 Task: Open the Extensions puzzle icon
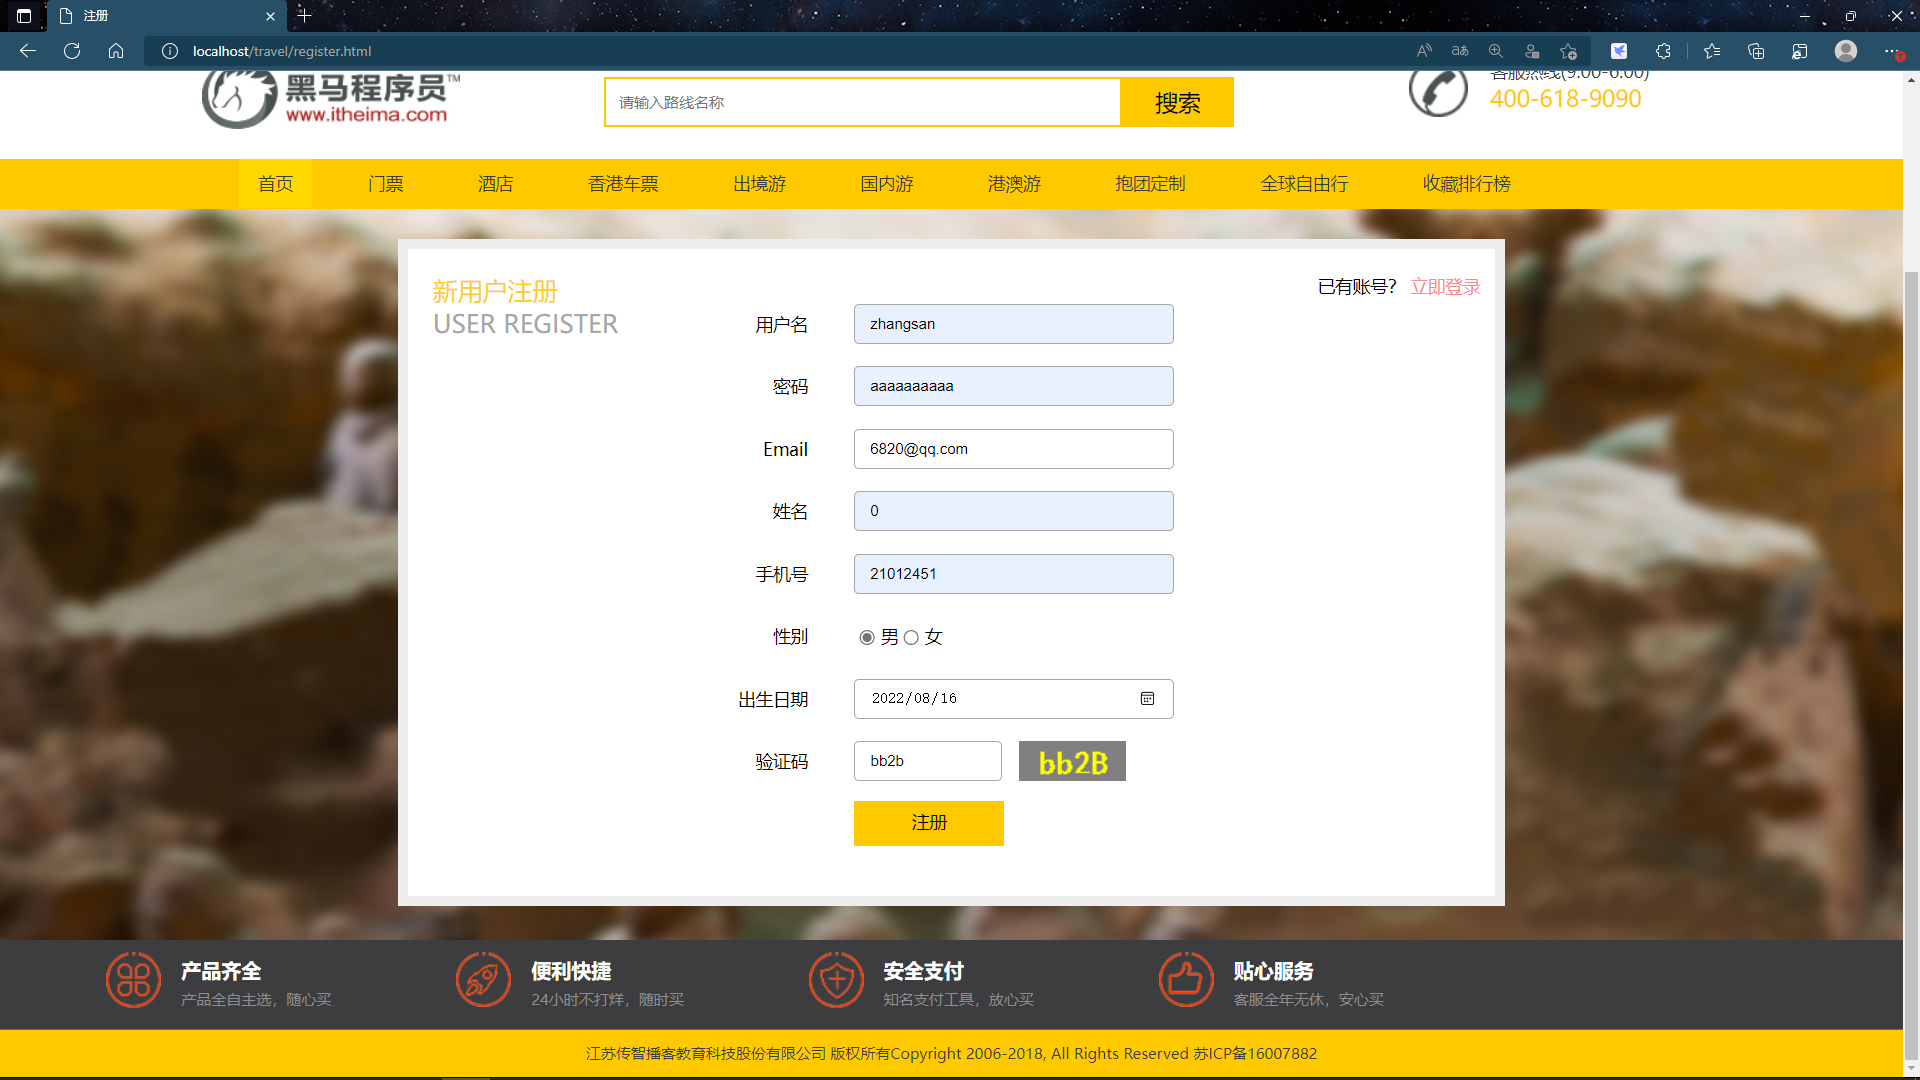tap(1663, 51)
